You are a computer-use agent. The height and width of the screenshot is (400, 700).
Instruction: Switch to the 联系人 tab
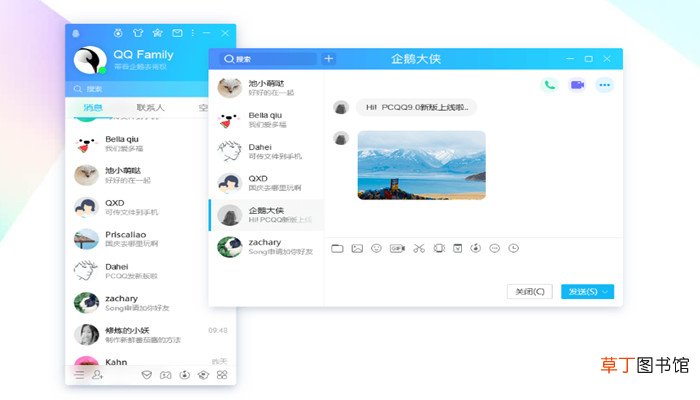pyautogui.click(x=150, y=108)
